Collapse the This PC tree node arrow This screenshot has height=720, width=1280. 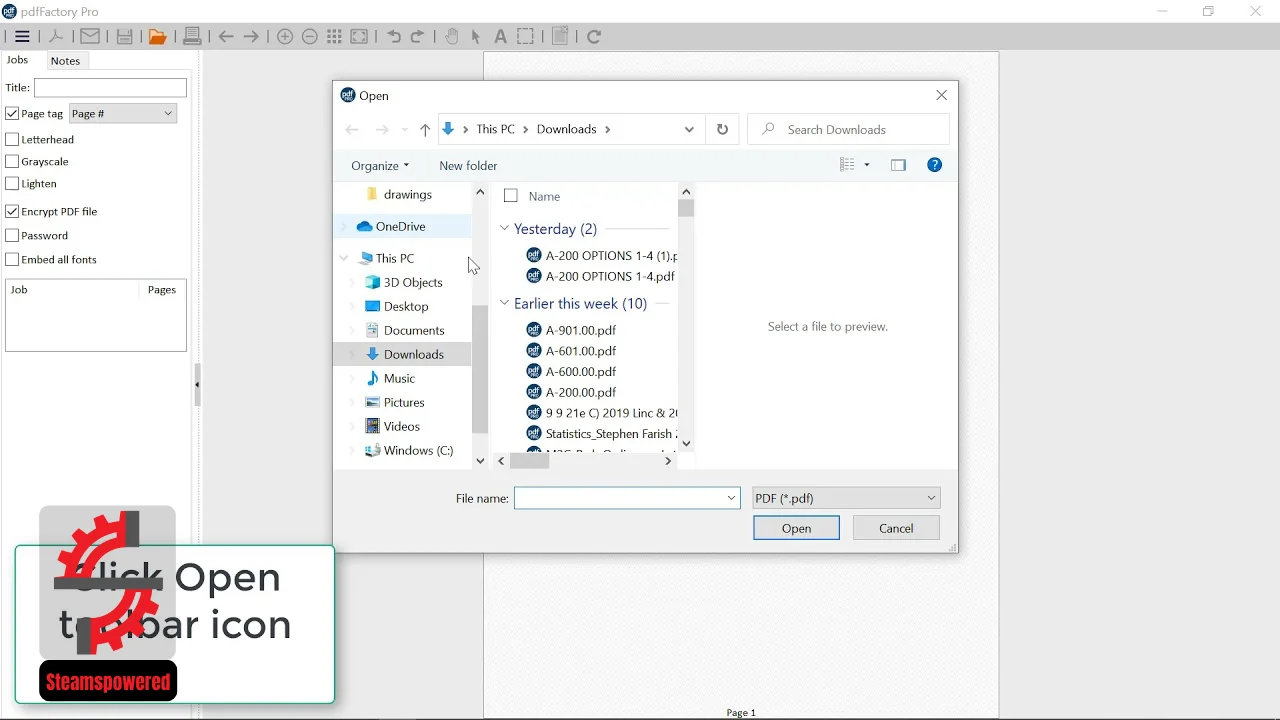coord(344,258)
